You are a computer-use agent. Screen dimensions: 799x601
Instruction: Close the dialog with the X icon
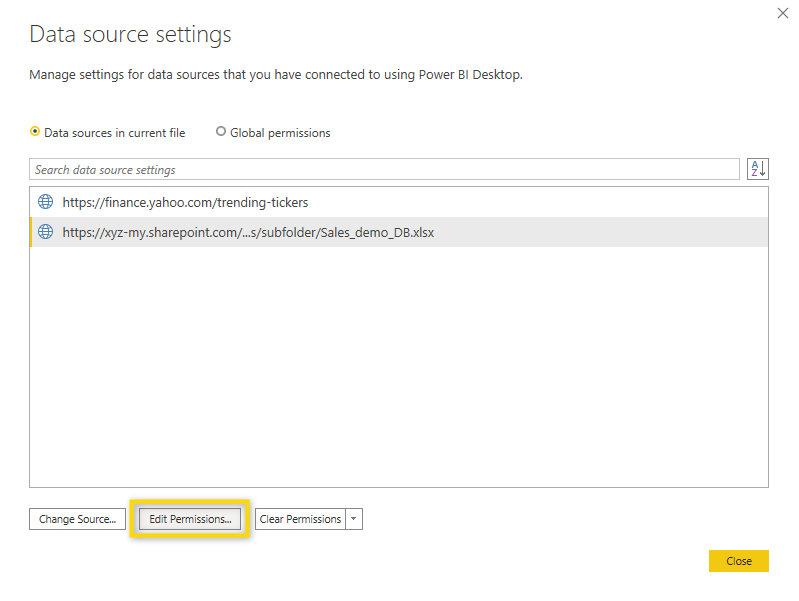tap(783, 13)
